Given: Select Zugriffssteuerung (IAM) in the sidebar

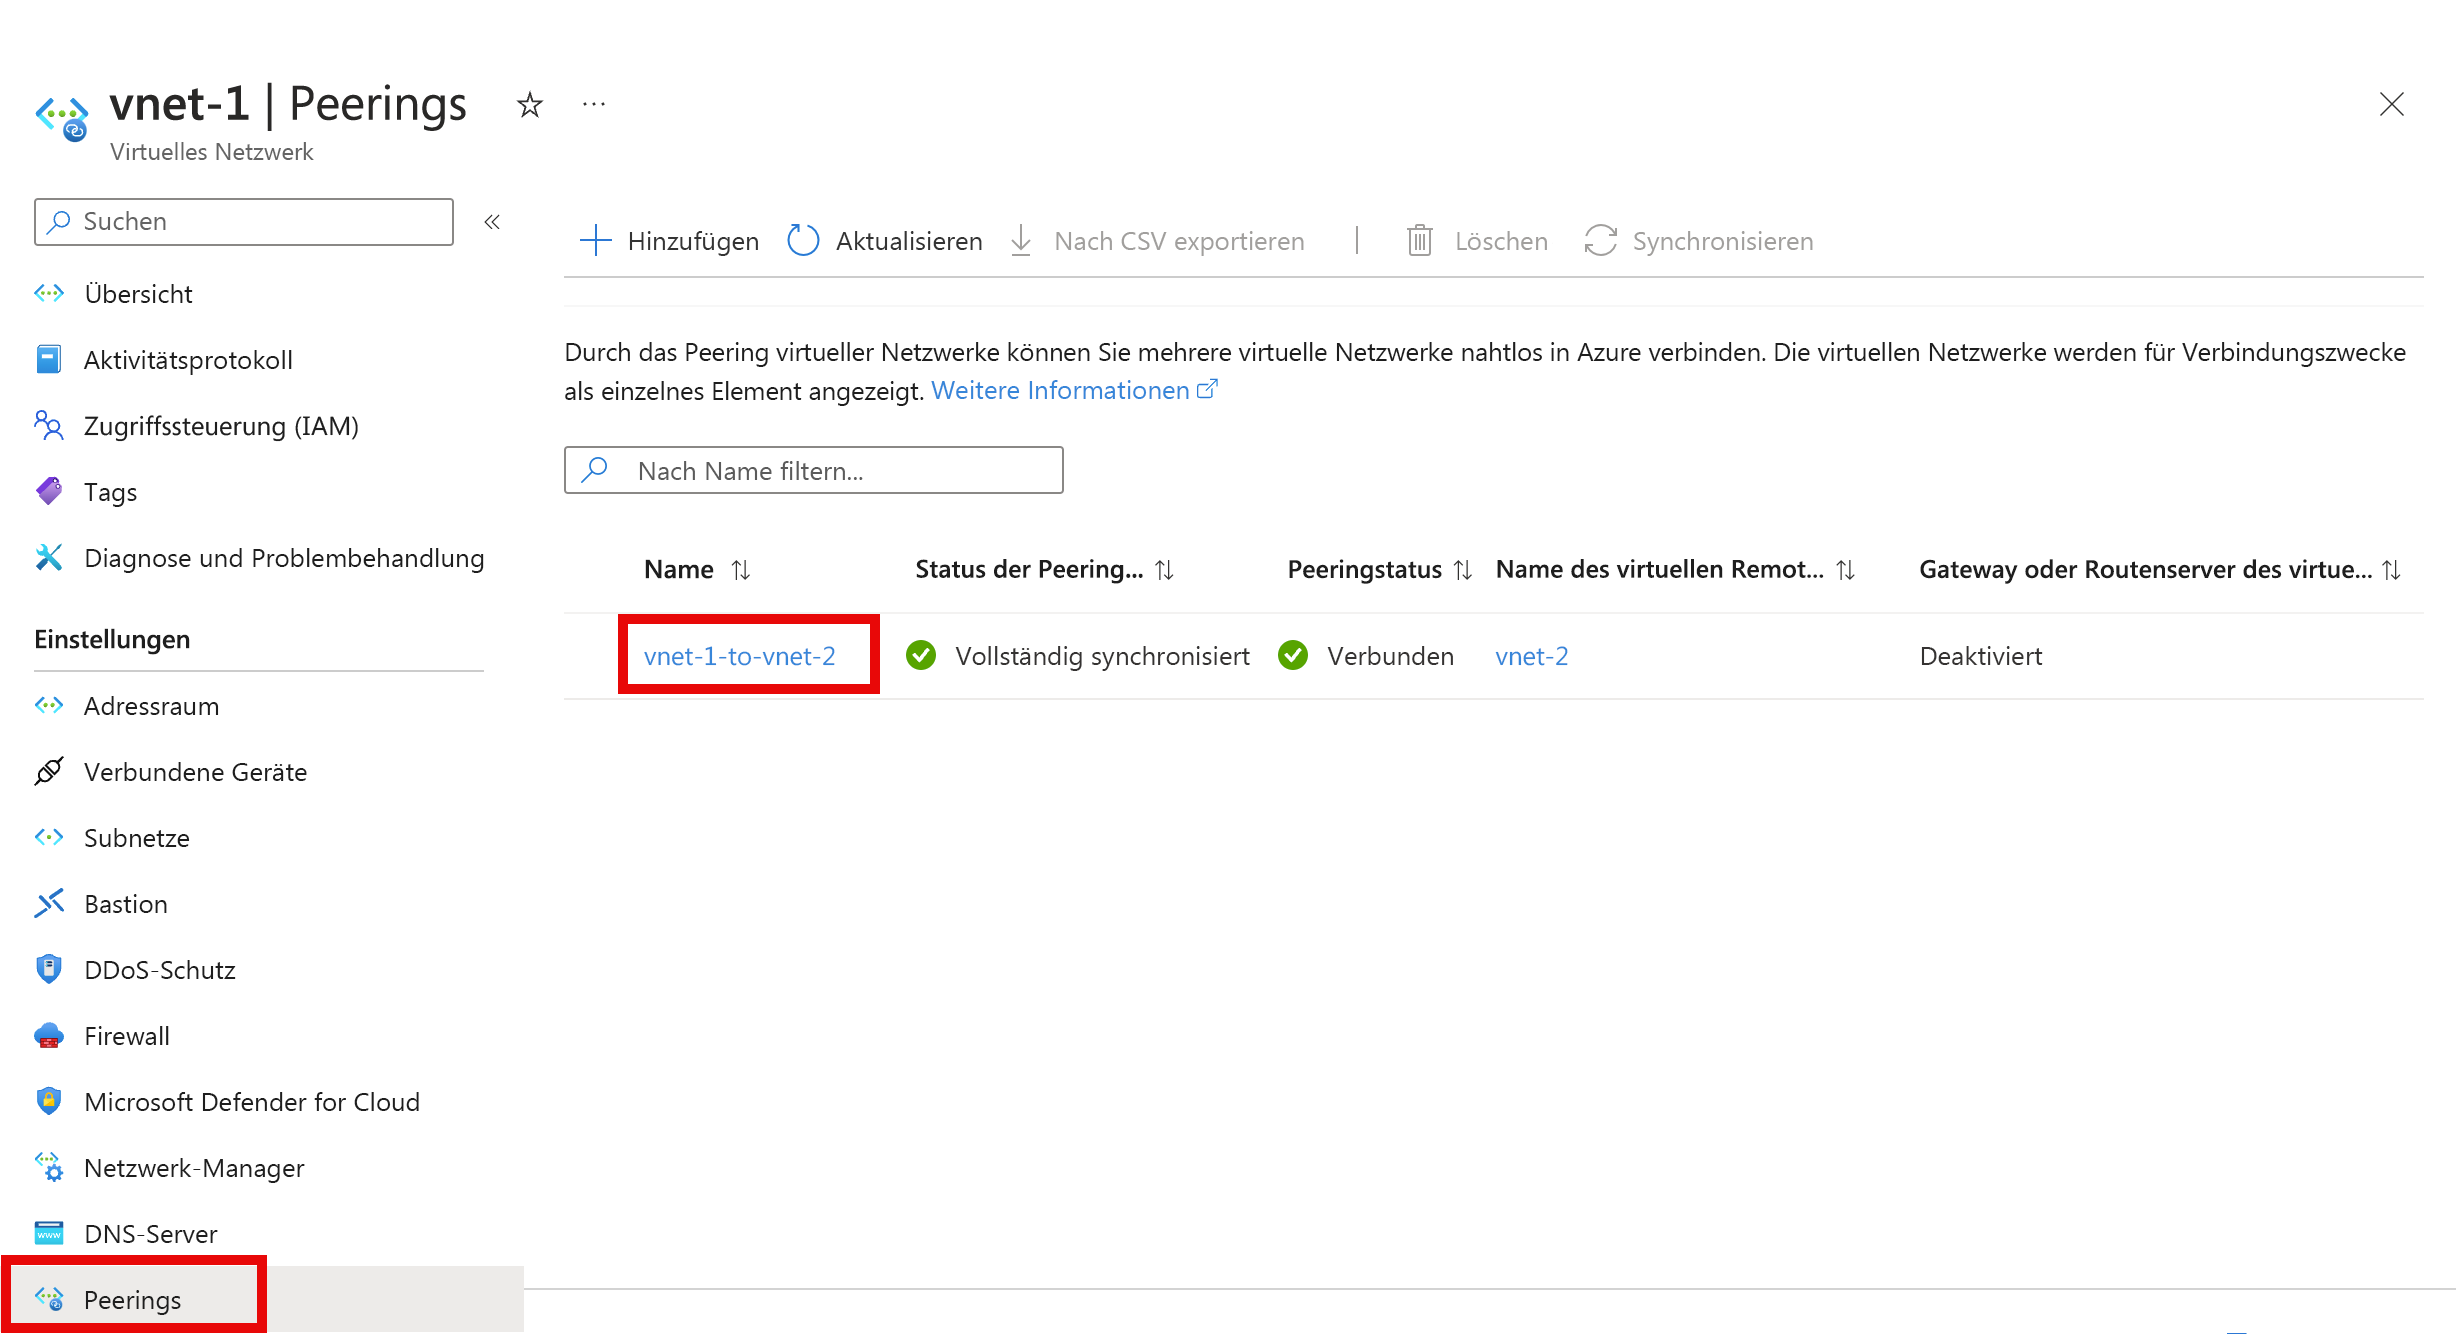Looking at the screenshot, I should click(x=220, y=426).
